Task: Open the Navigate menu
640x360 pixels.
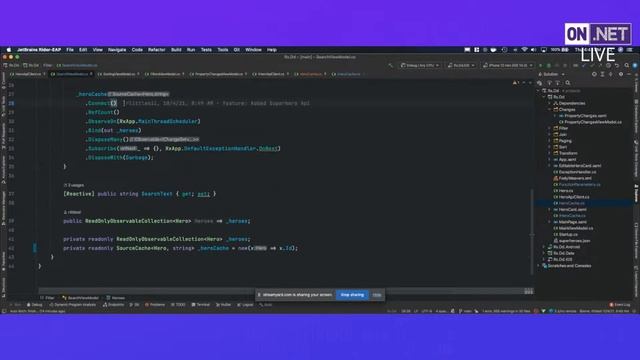Action: [117, 50]
